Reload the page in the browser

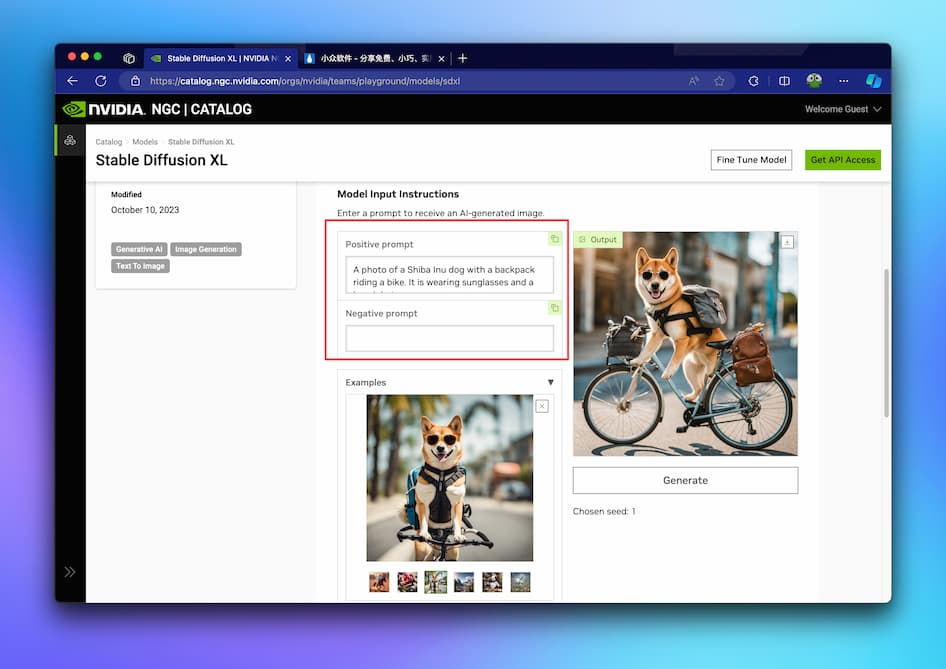tap(101, 81)
